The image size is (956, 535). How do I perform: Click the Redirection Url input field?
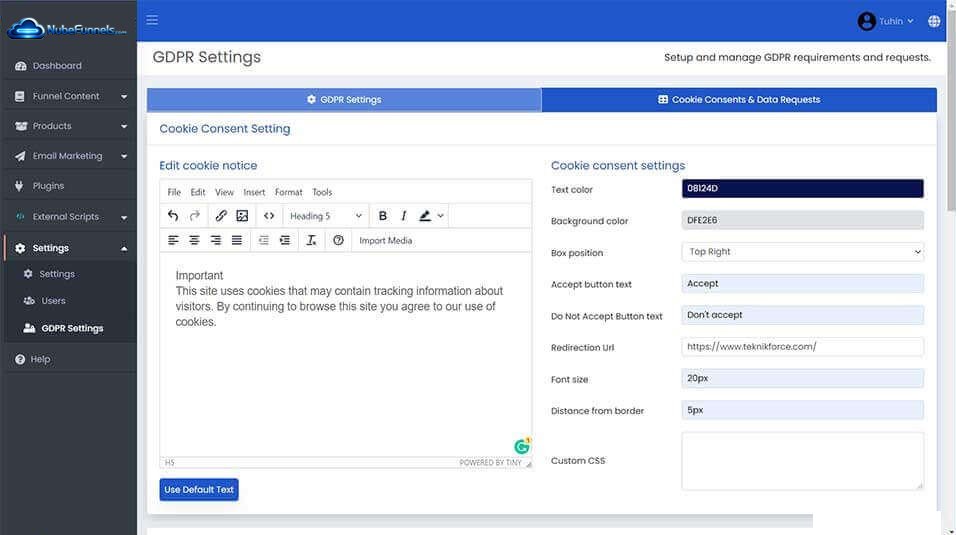(802, 347)
